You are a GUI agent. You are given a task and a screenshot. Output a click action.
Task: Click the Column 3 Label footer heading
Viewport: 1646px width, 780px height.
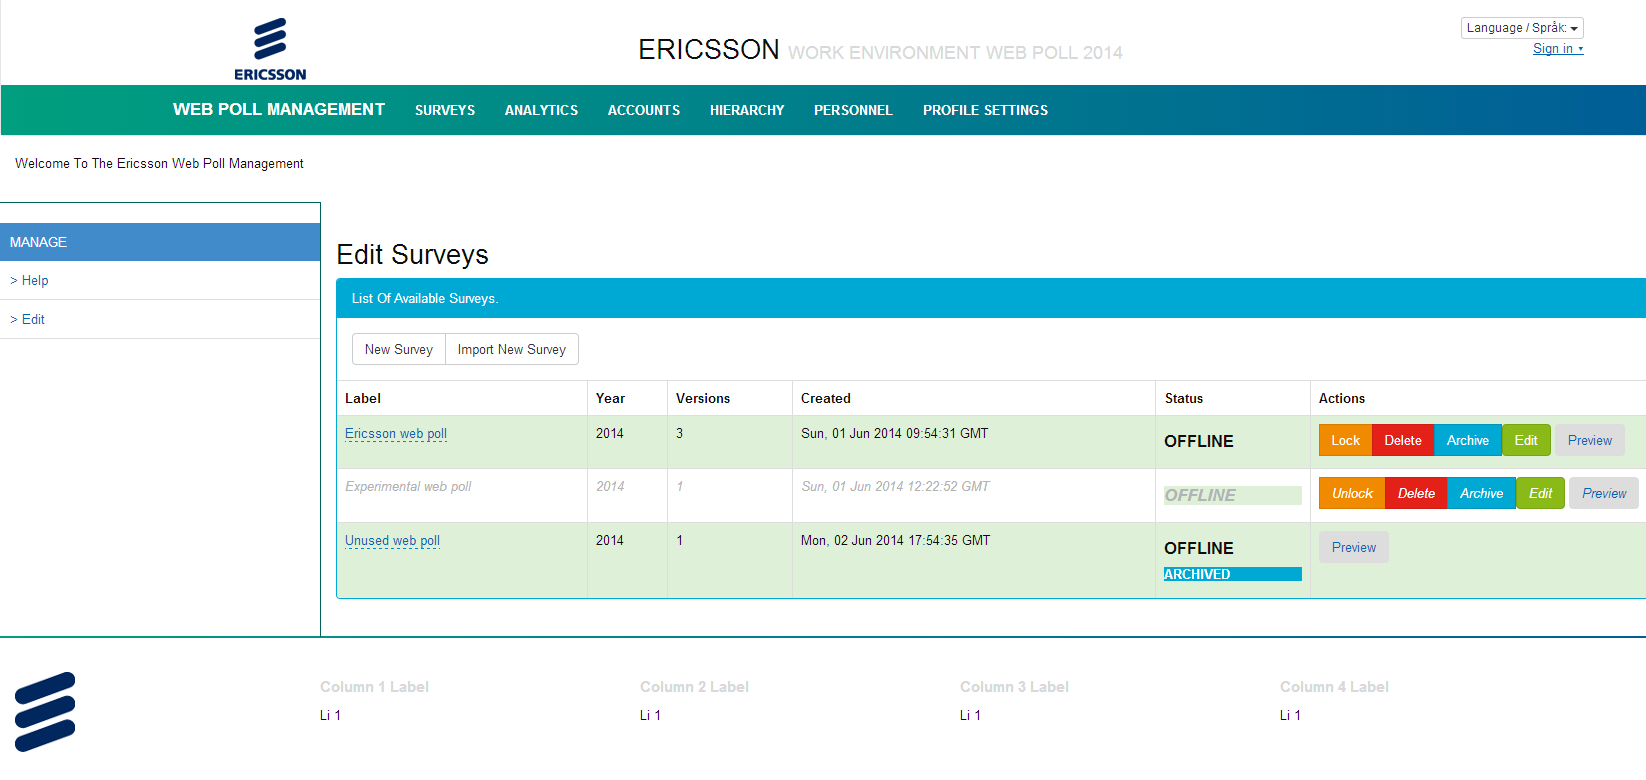click(x=1014, y=687)
